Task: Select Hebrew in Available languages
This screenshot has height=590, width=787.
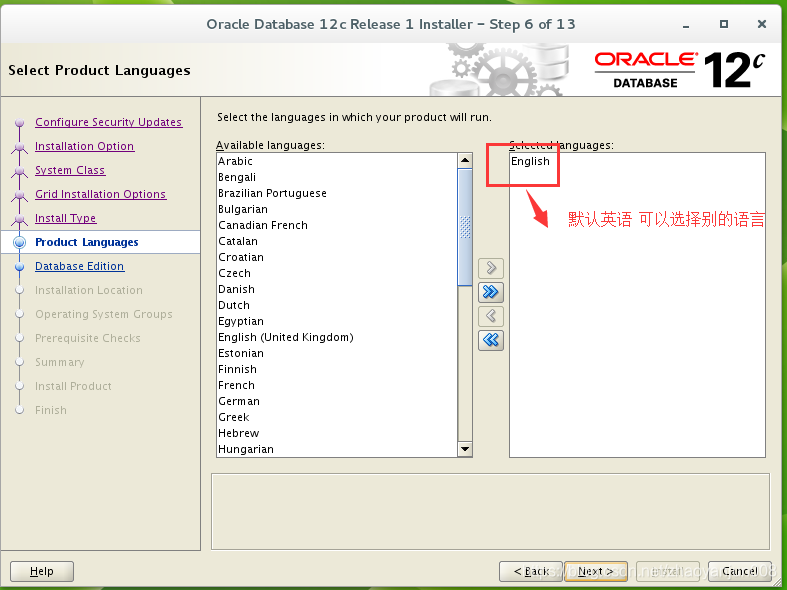Action: coord(337,433)
